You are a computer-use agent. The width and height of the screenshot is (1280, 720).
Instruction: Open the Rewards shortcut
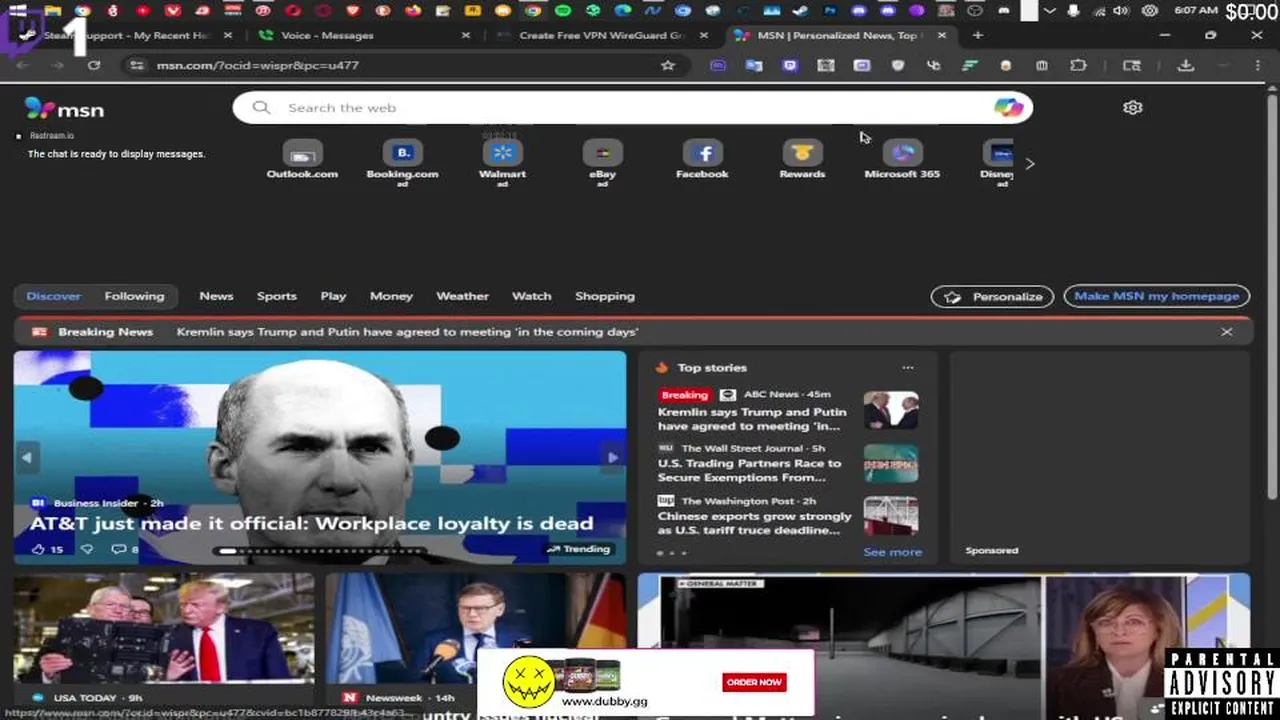802,160
